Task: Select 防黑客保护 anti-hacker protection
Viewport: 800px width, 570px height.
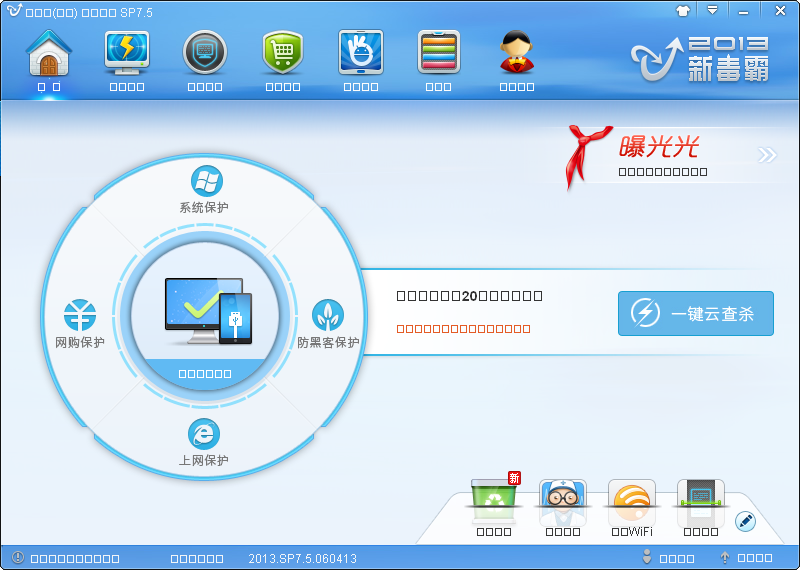Action: click(x=328, y=324)
